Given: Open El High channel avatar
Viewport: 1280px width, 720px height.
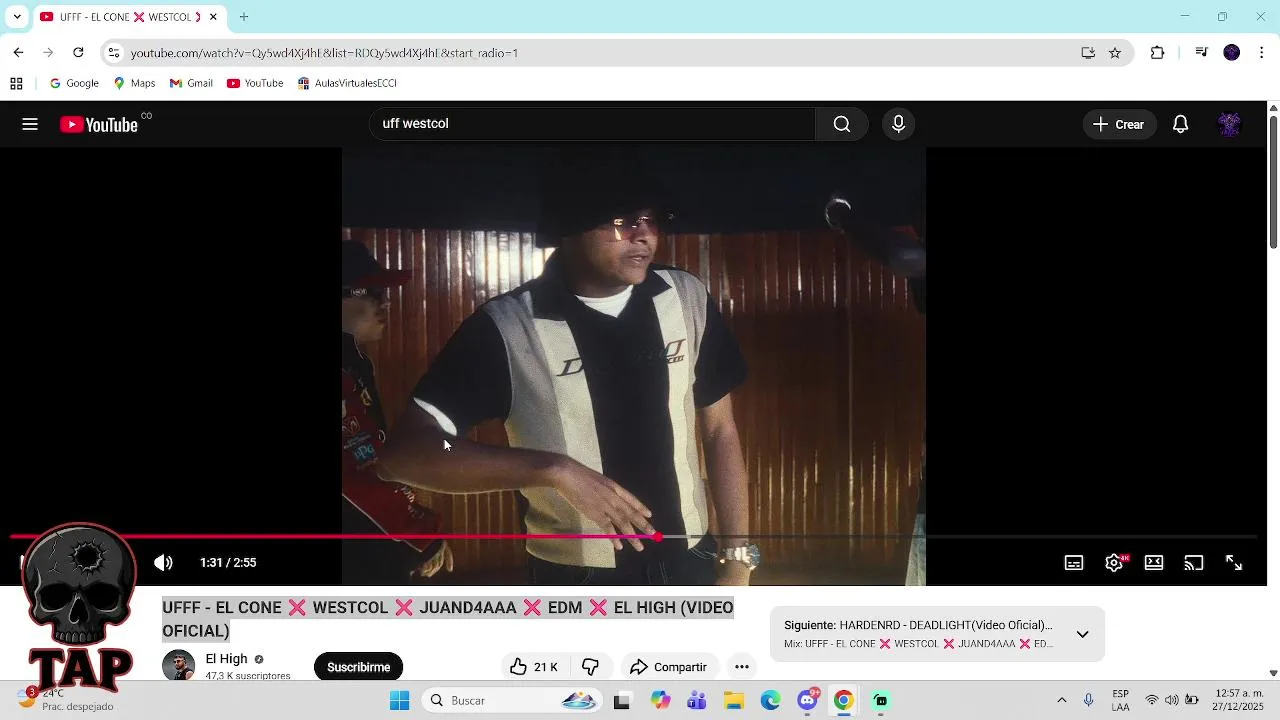Looking at the screenshot, I should point(179,666).
